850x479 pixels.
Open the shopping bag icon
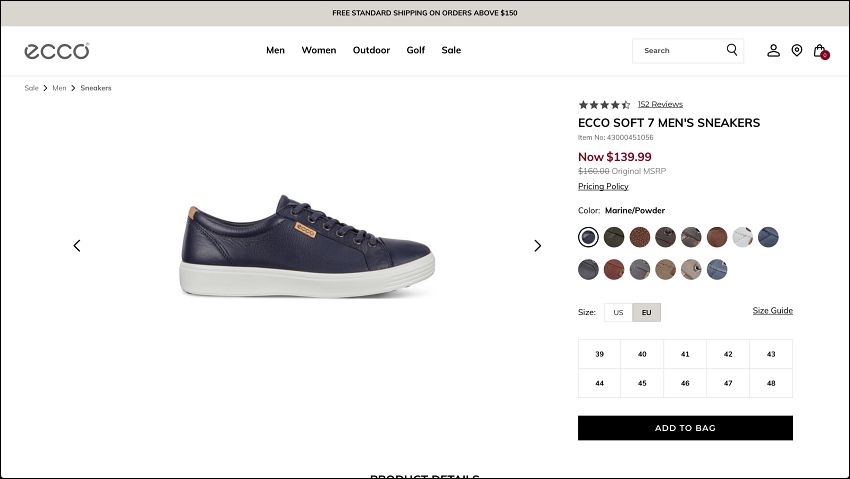click(x=819, y=50)
